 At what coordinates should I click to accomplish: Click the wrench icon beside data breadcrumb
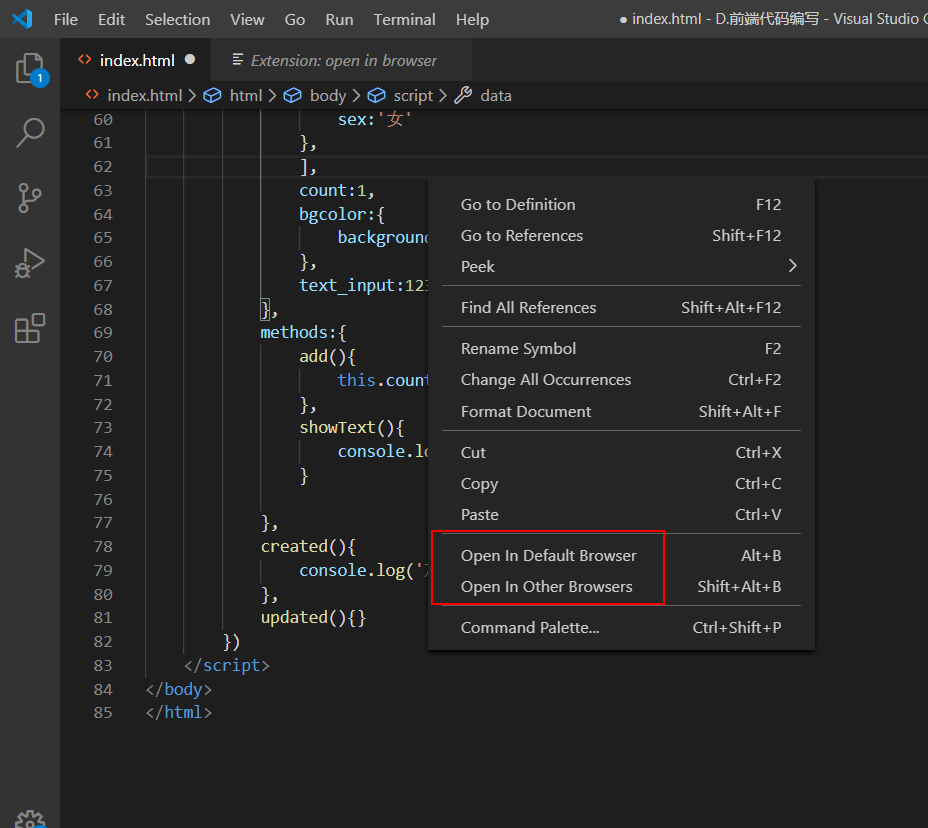(x=460, y=95)
